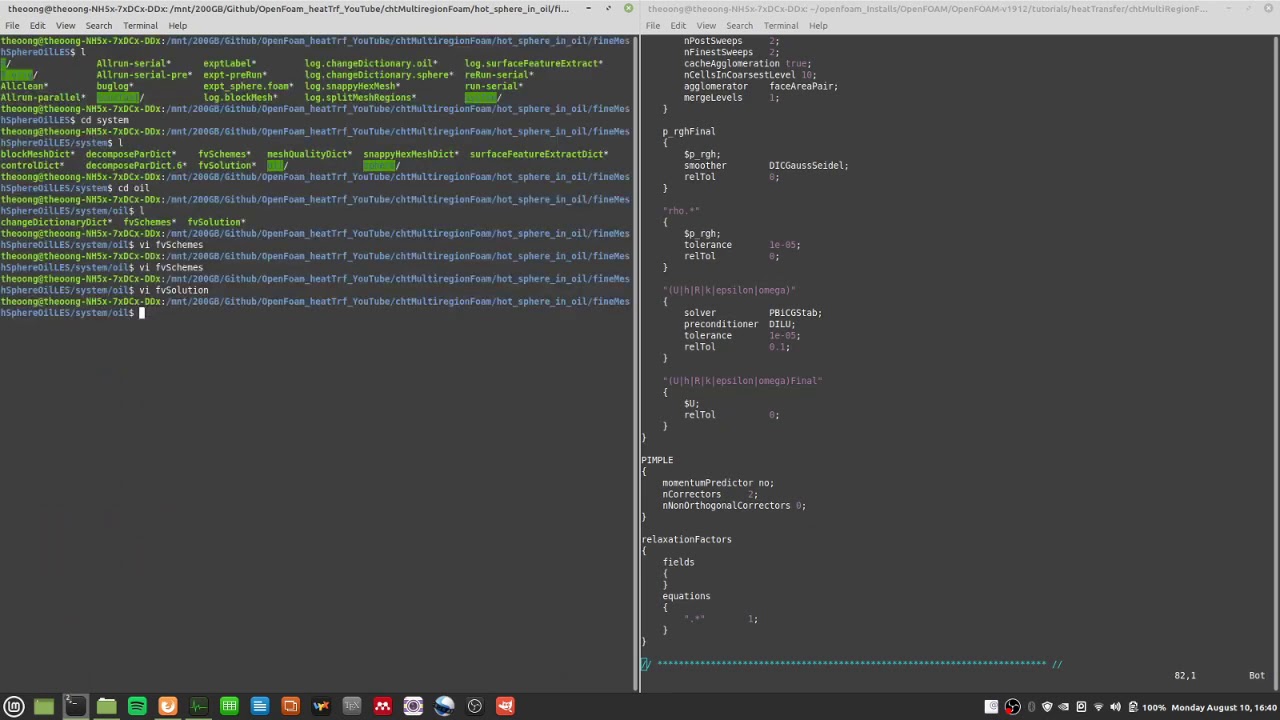Open Help menu in left terminal
This screenshot has width=1280, height=720.
point(177,25)
